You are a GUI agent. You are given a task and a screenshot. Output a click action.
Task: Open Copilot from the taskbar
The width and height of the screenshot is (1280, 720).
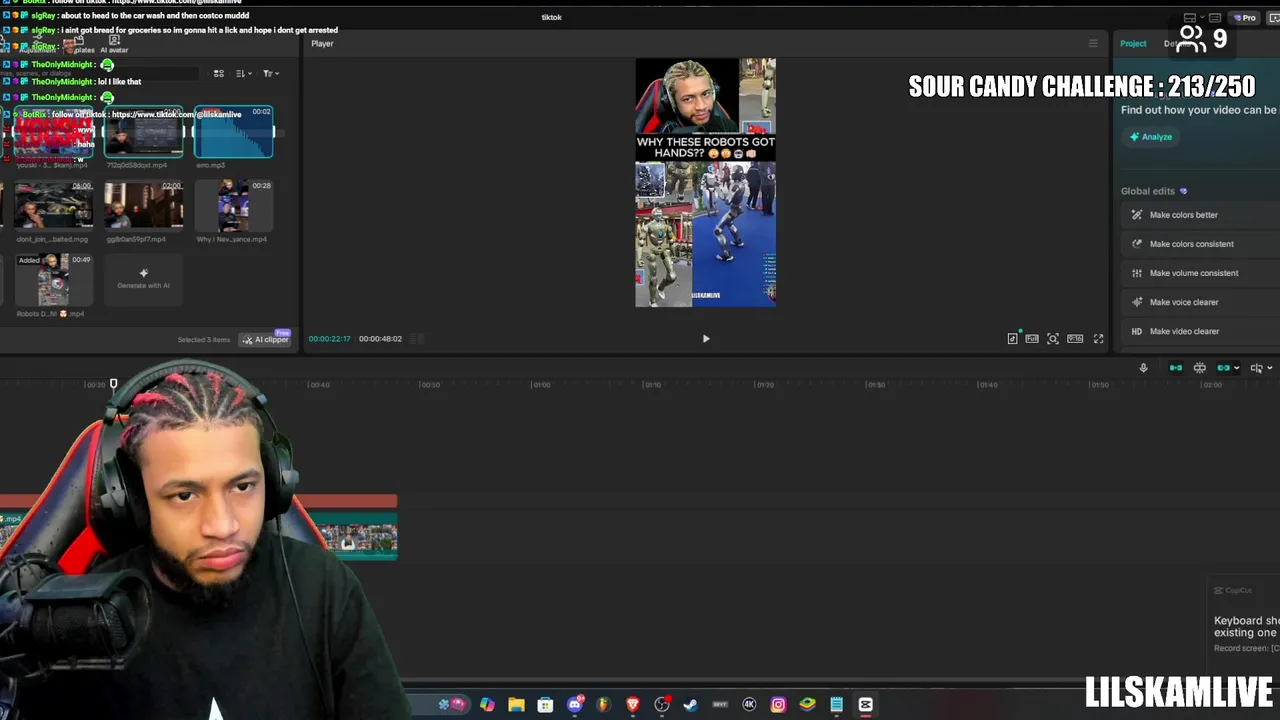[487, 705]
